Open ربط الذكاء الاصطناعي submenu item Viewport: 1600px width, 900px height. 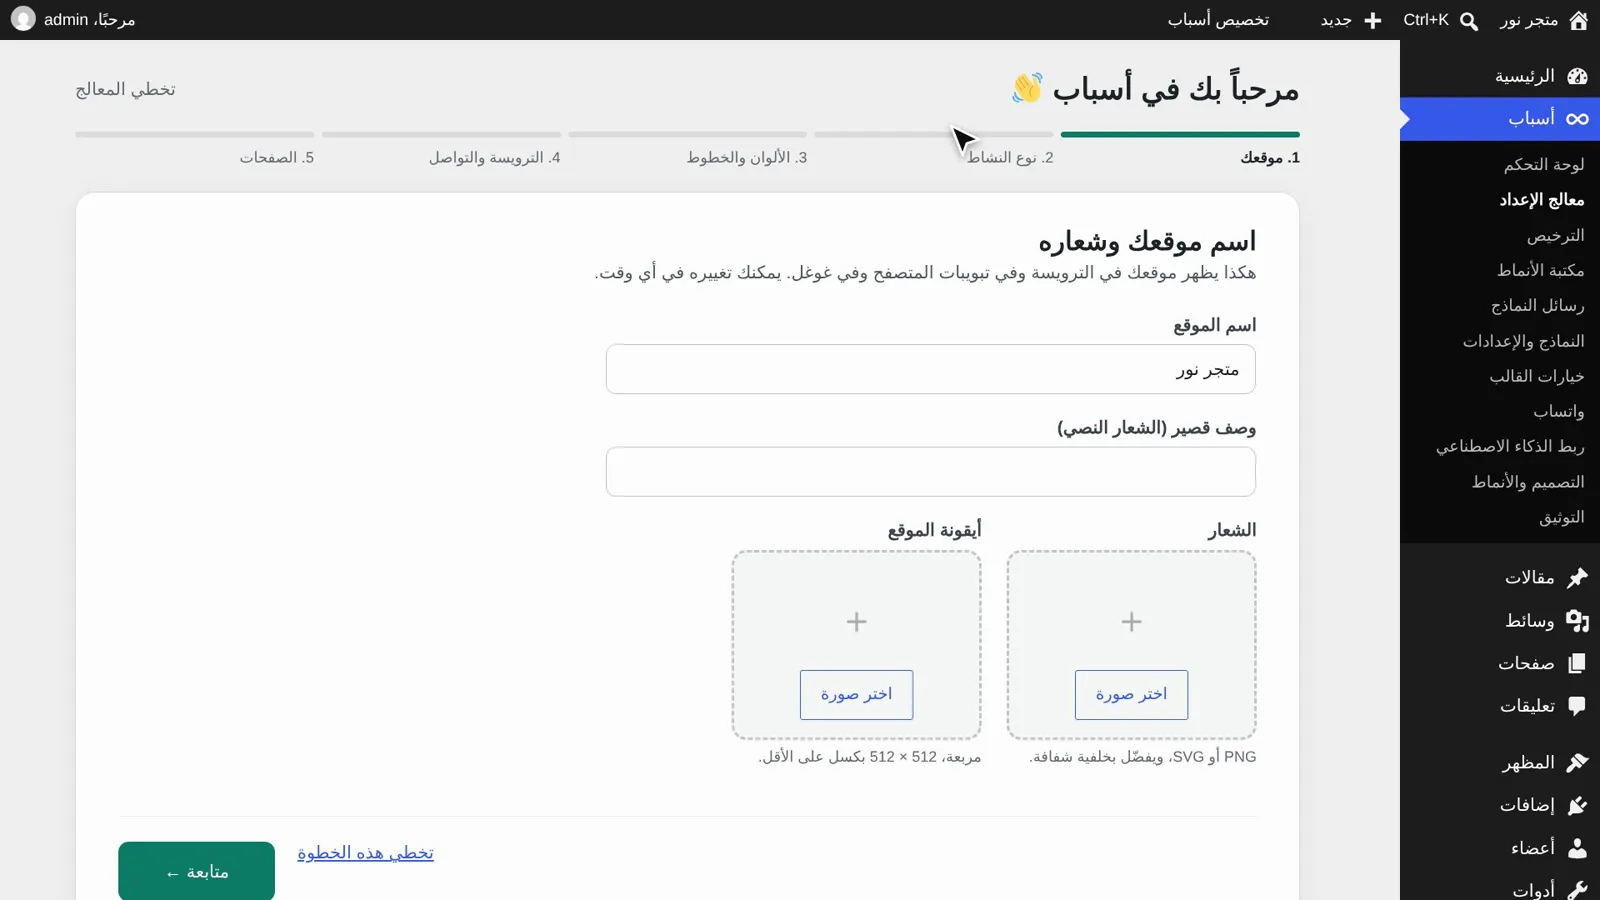[x=1510, y=447]
